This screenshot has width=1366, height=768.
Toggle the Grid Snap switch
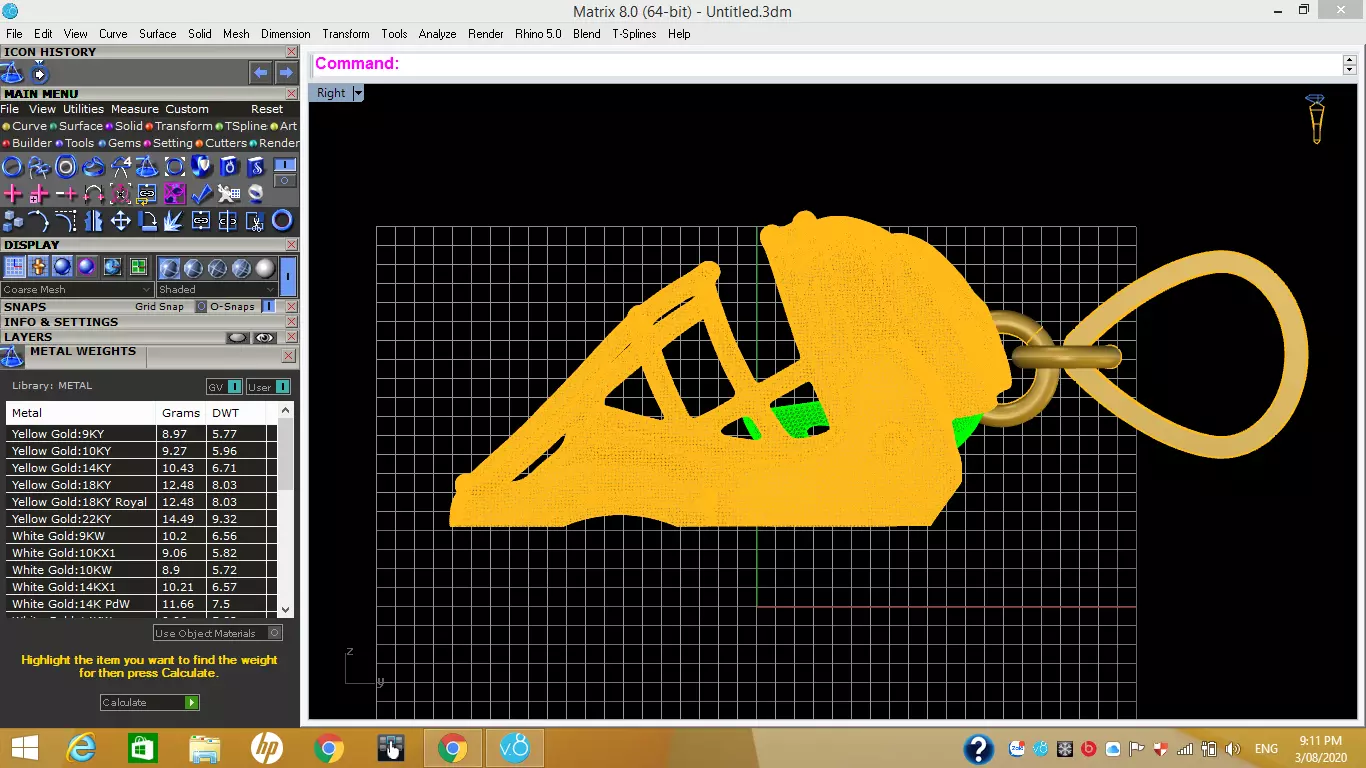coord(201,306)
